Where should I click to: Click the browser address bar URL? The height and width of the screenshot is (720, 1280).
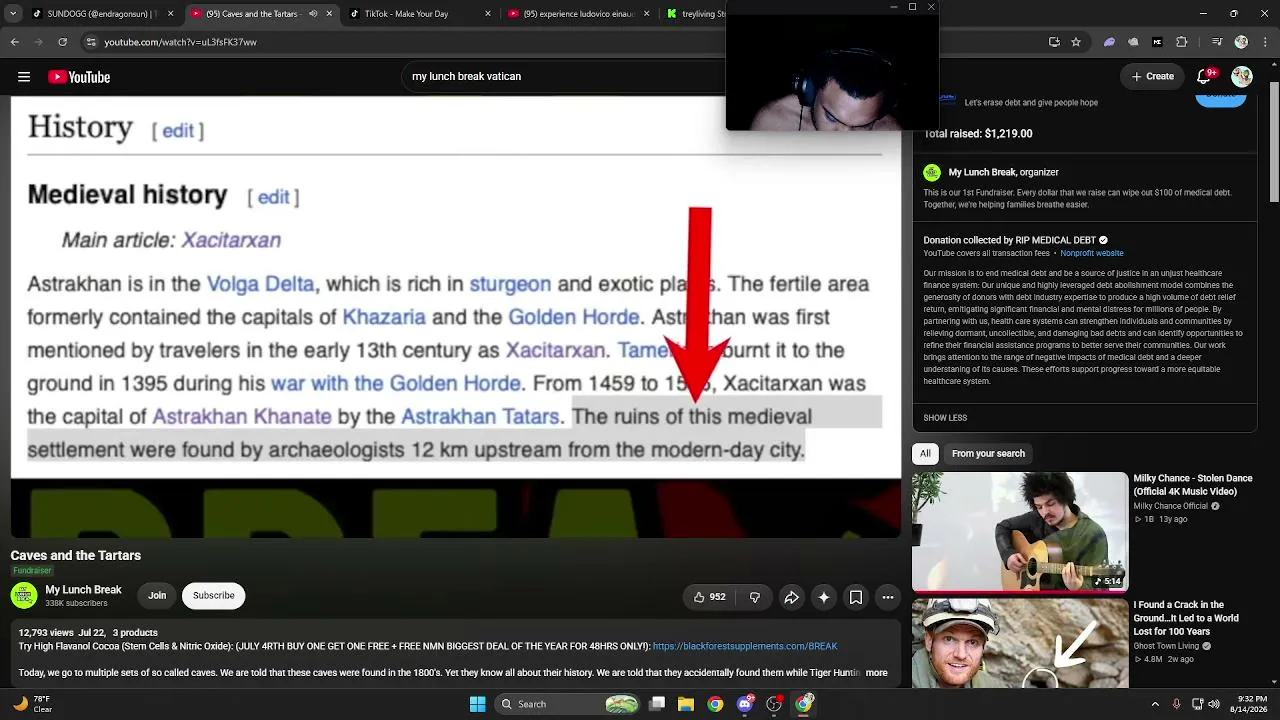(x=181, y=42)
